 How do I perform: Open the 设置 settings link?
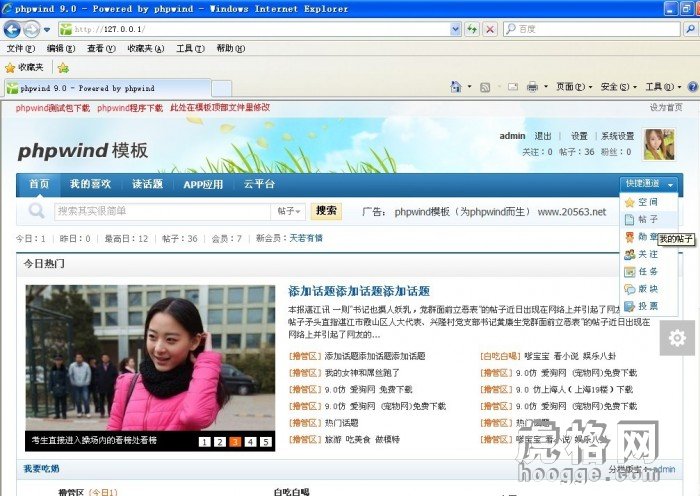coord(579,136)
